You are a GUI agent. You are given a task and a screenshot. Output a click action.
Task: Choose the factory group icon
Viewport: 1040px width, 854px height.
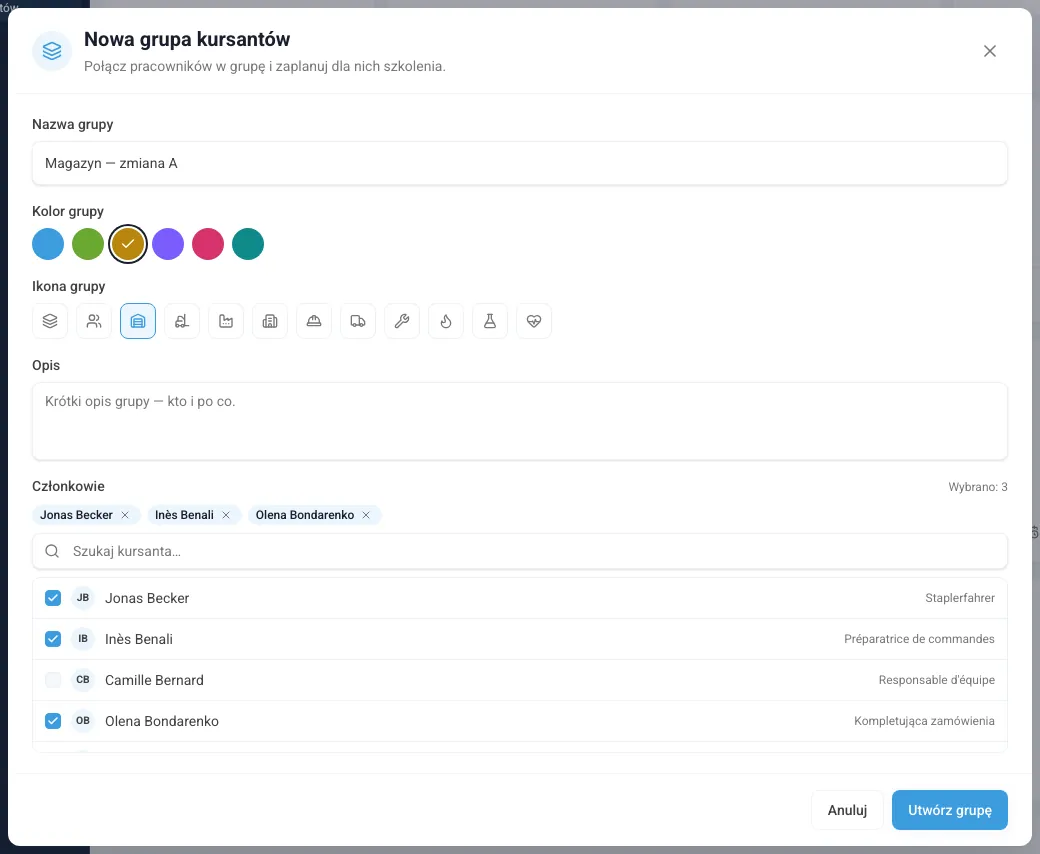tap(226, 321)
